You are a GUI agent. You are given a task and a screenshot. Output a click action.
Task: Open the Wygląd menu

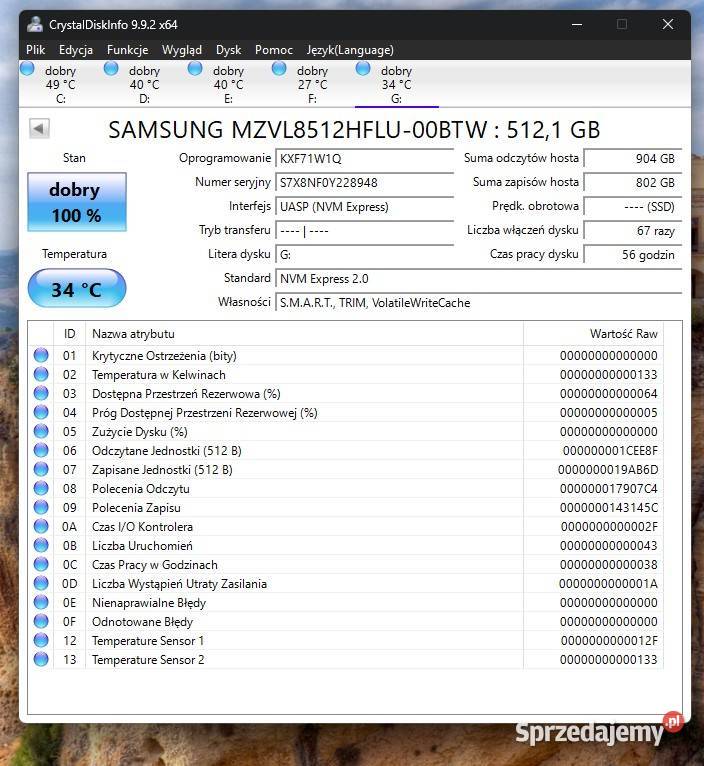182,50
